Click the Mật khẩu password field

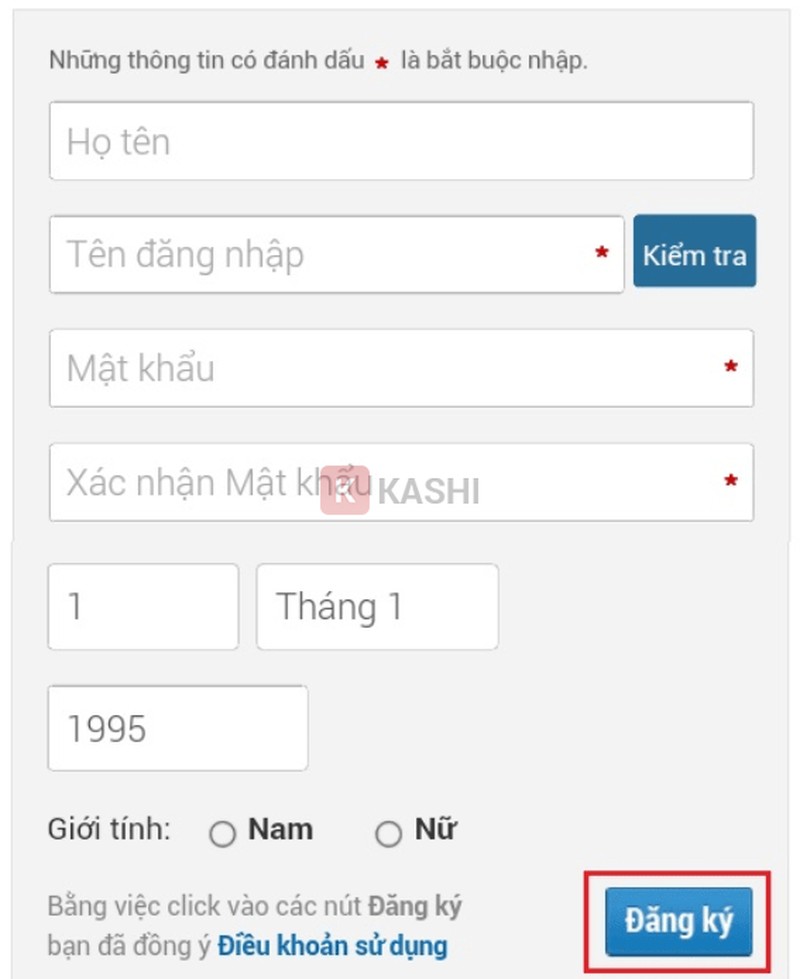(400, 369)
